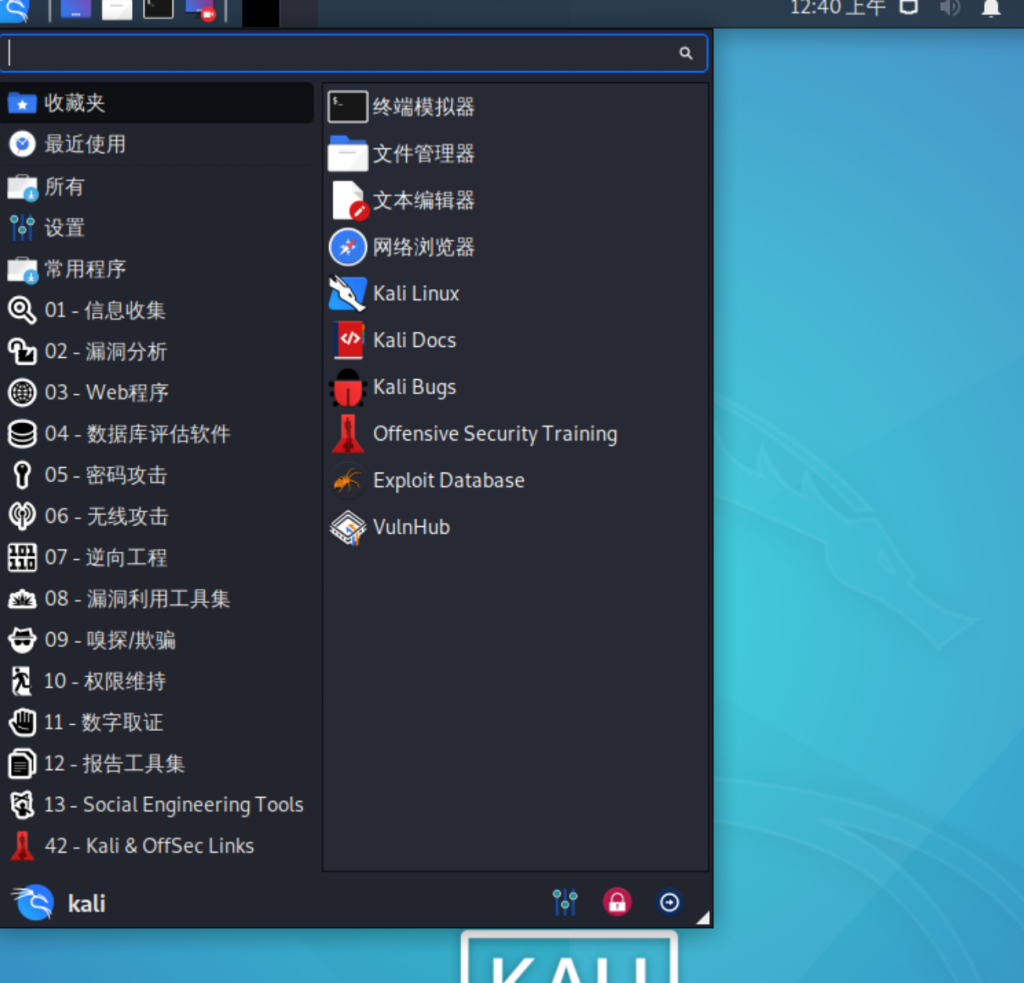Click the clock showing 12:40 上午

(837, 8)
